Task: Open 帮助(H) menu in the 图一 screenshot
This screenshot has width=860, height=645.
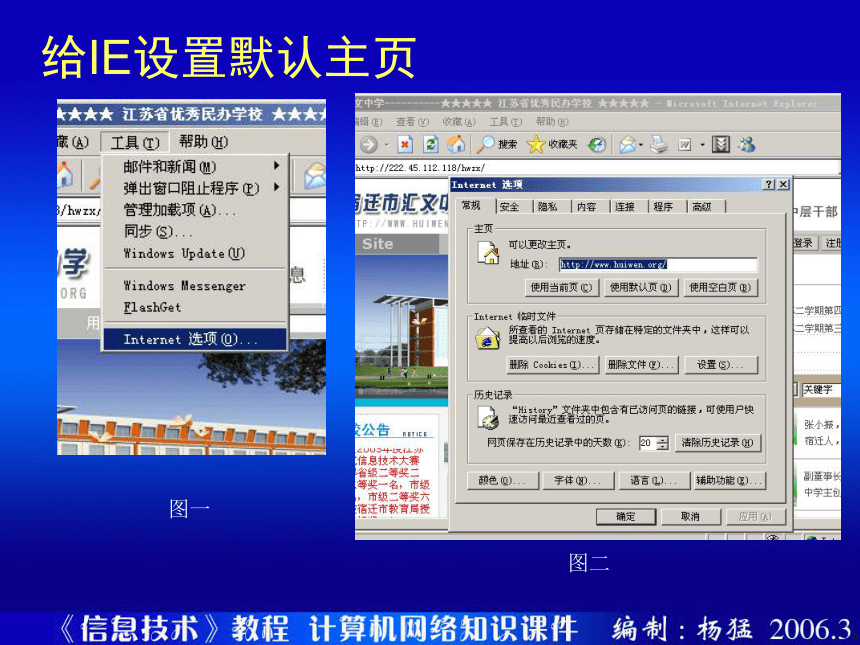Action: tap(203, 142)
